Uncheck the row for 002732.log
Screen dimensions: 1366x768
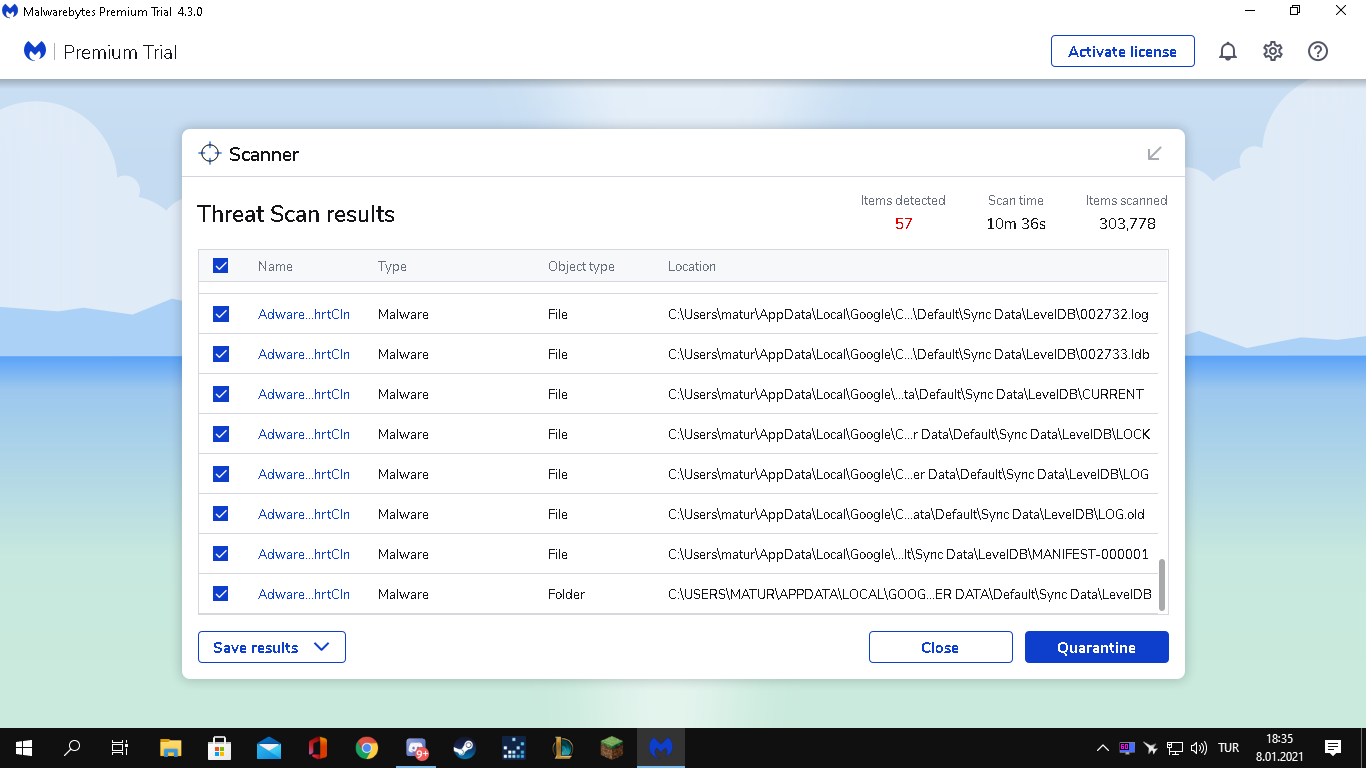tap(221, 314)
